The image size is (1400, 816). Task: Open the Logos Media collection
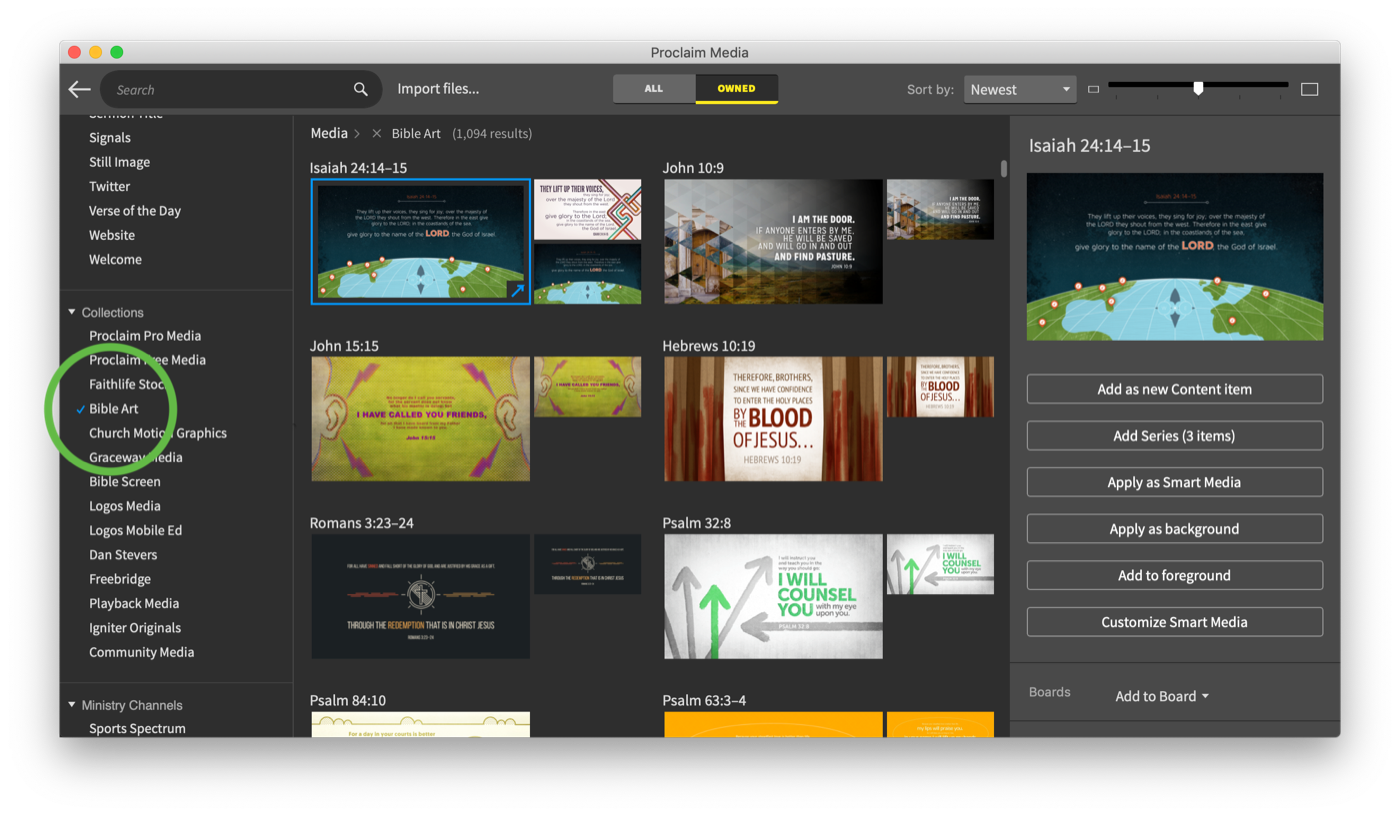[125, 506]
